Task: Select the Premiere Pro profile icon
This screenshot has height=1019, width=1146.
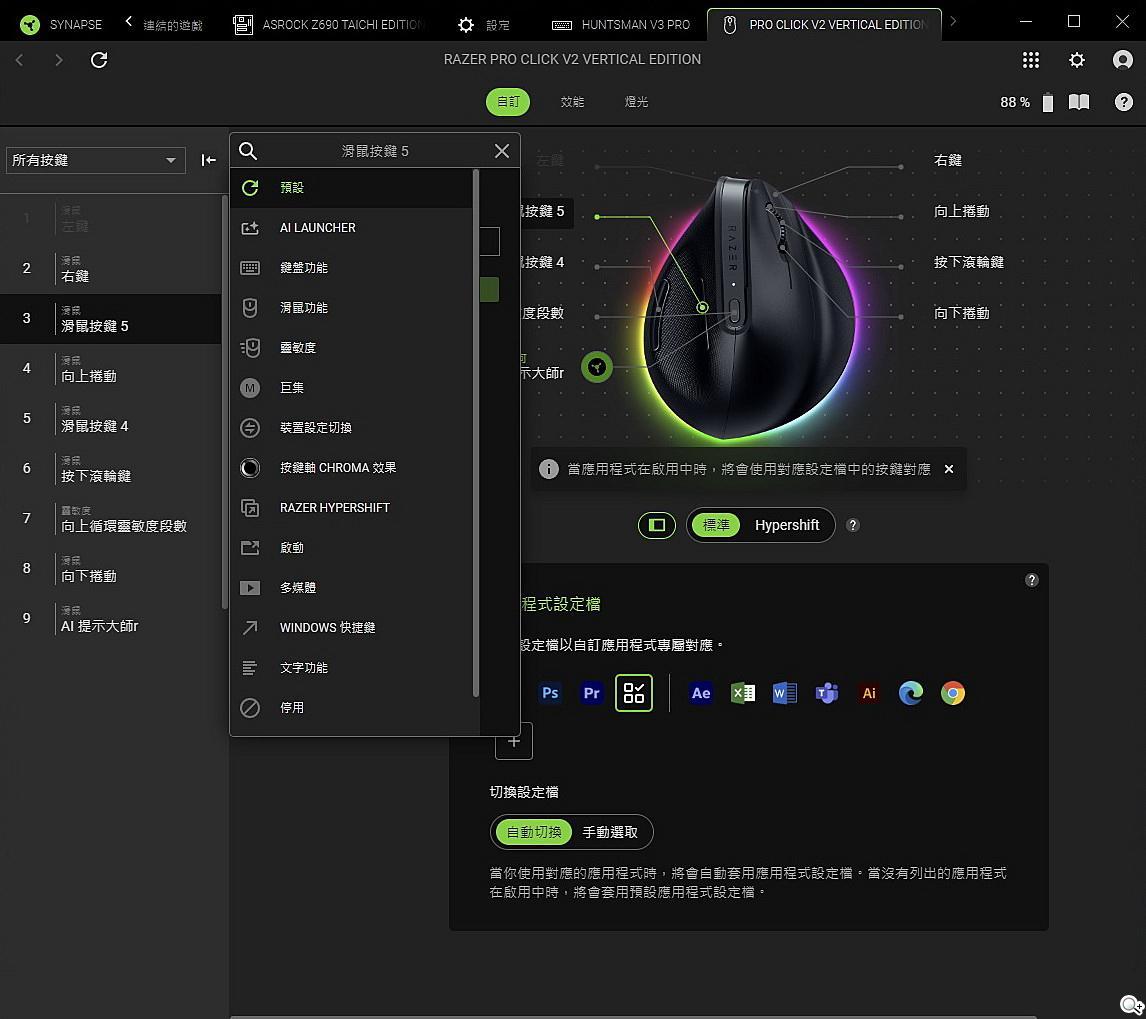Action: point(592,693)
